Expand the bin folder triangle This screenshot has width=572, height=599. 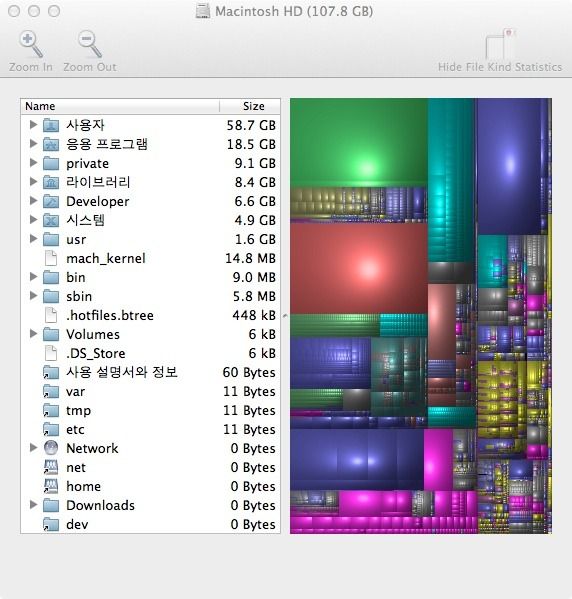(x=33, y=277)
